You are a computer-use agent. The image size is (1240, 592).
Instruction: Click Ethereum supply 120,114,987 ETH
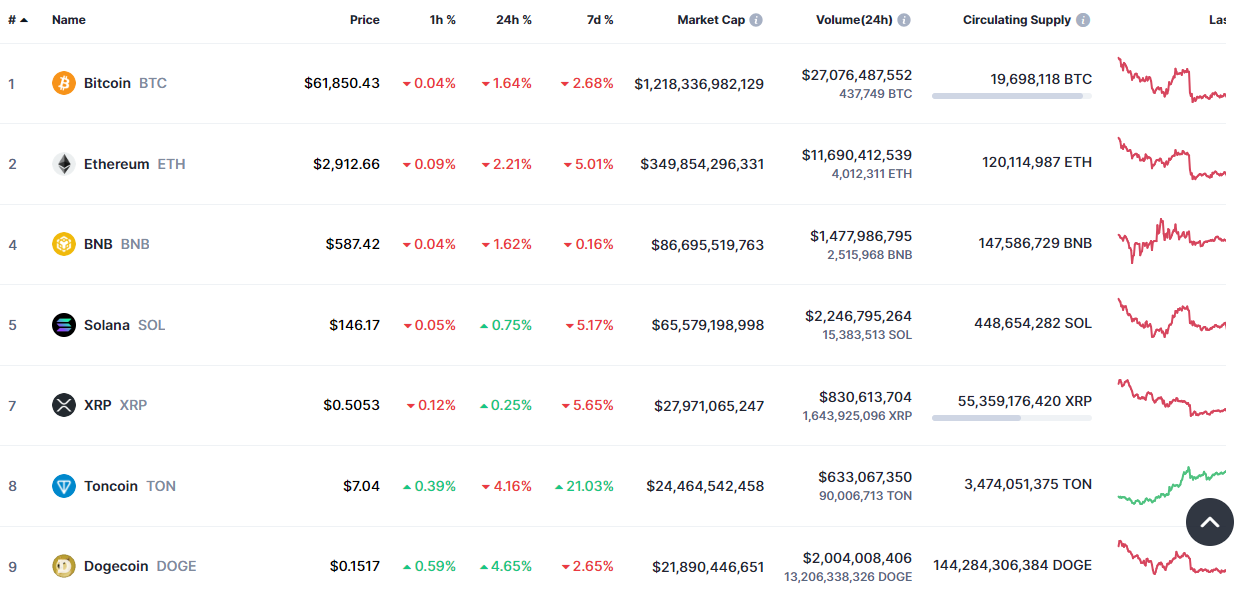pyautogui.click(x=1037, y=162)
